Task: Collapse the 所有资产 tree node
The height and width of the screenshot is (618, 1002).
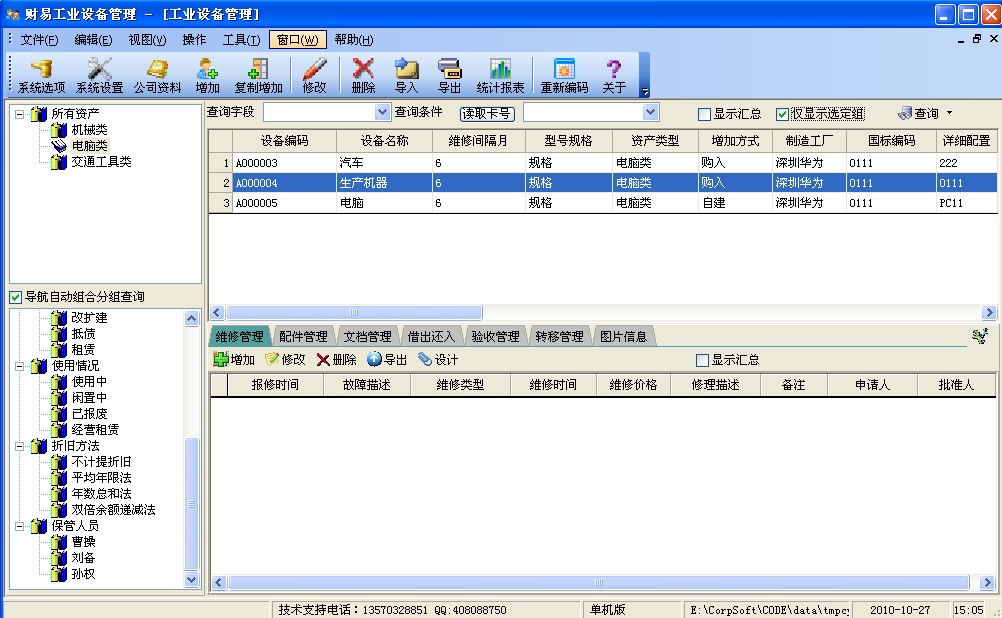Action: (x=20, y=114)
